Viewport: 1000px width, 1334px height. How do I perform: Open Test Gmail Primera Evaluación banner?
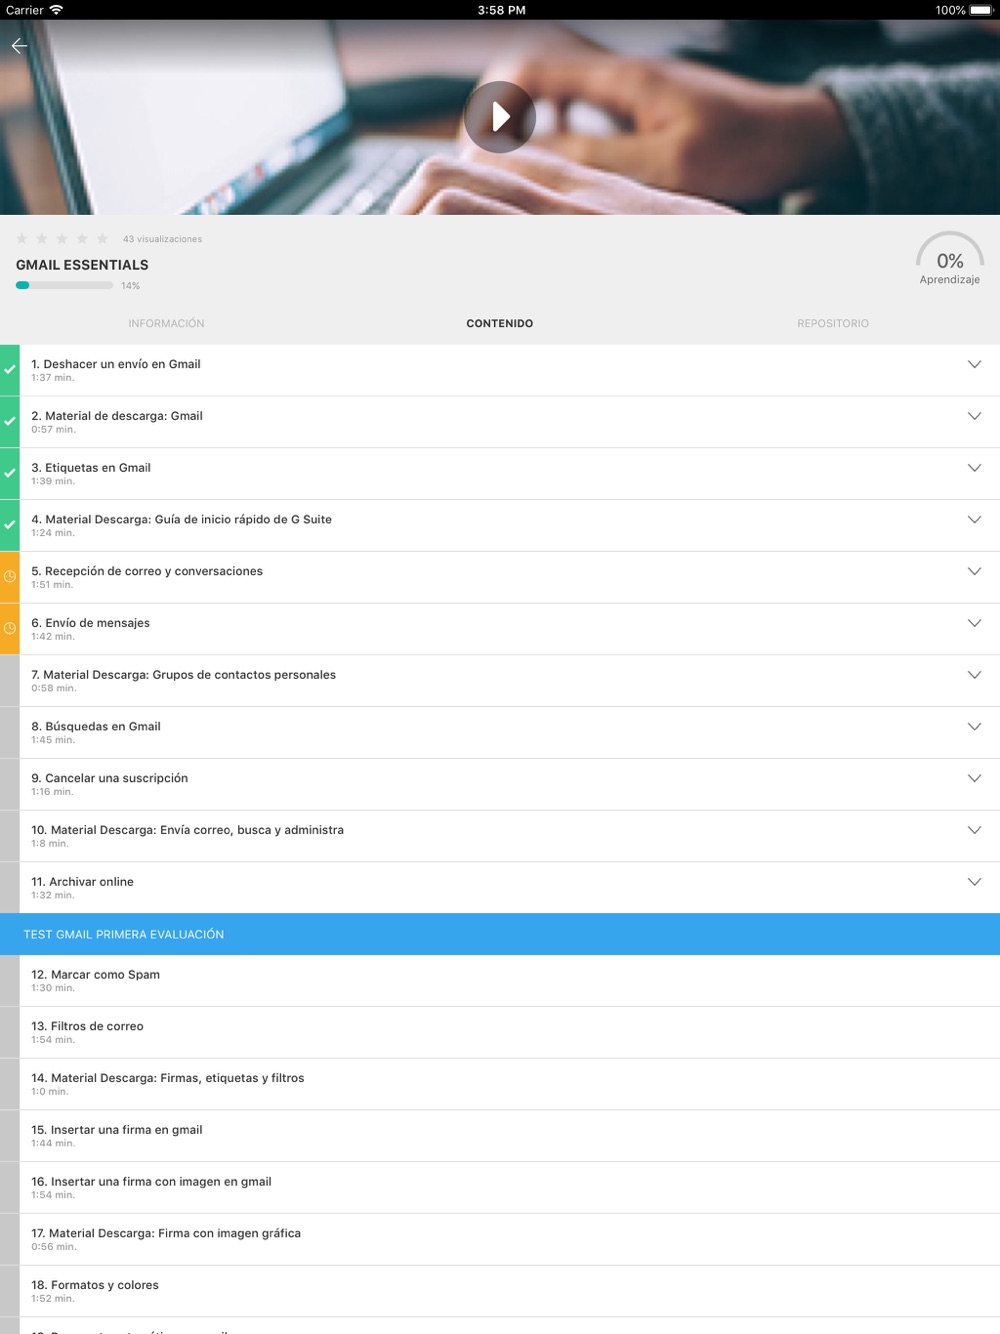(500, 934)
